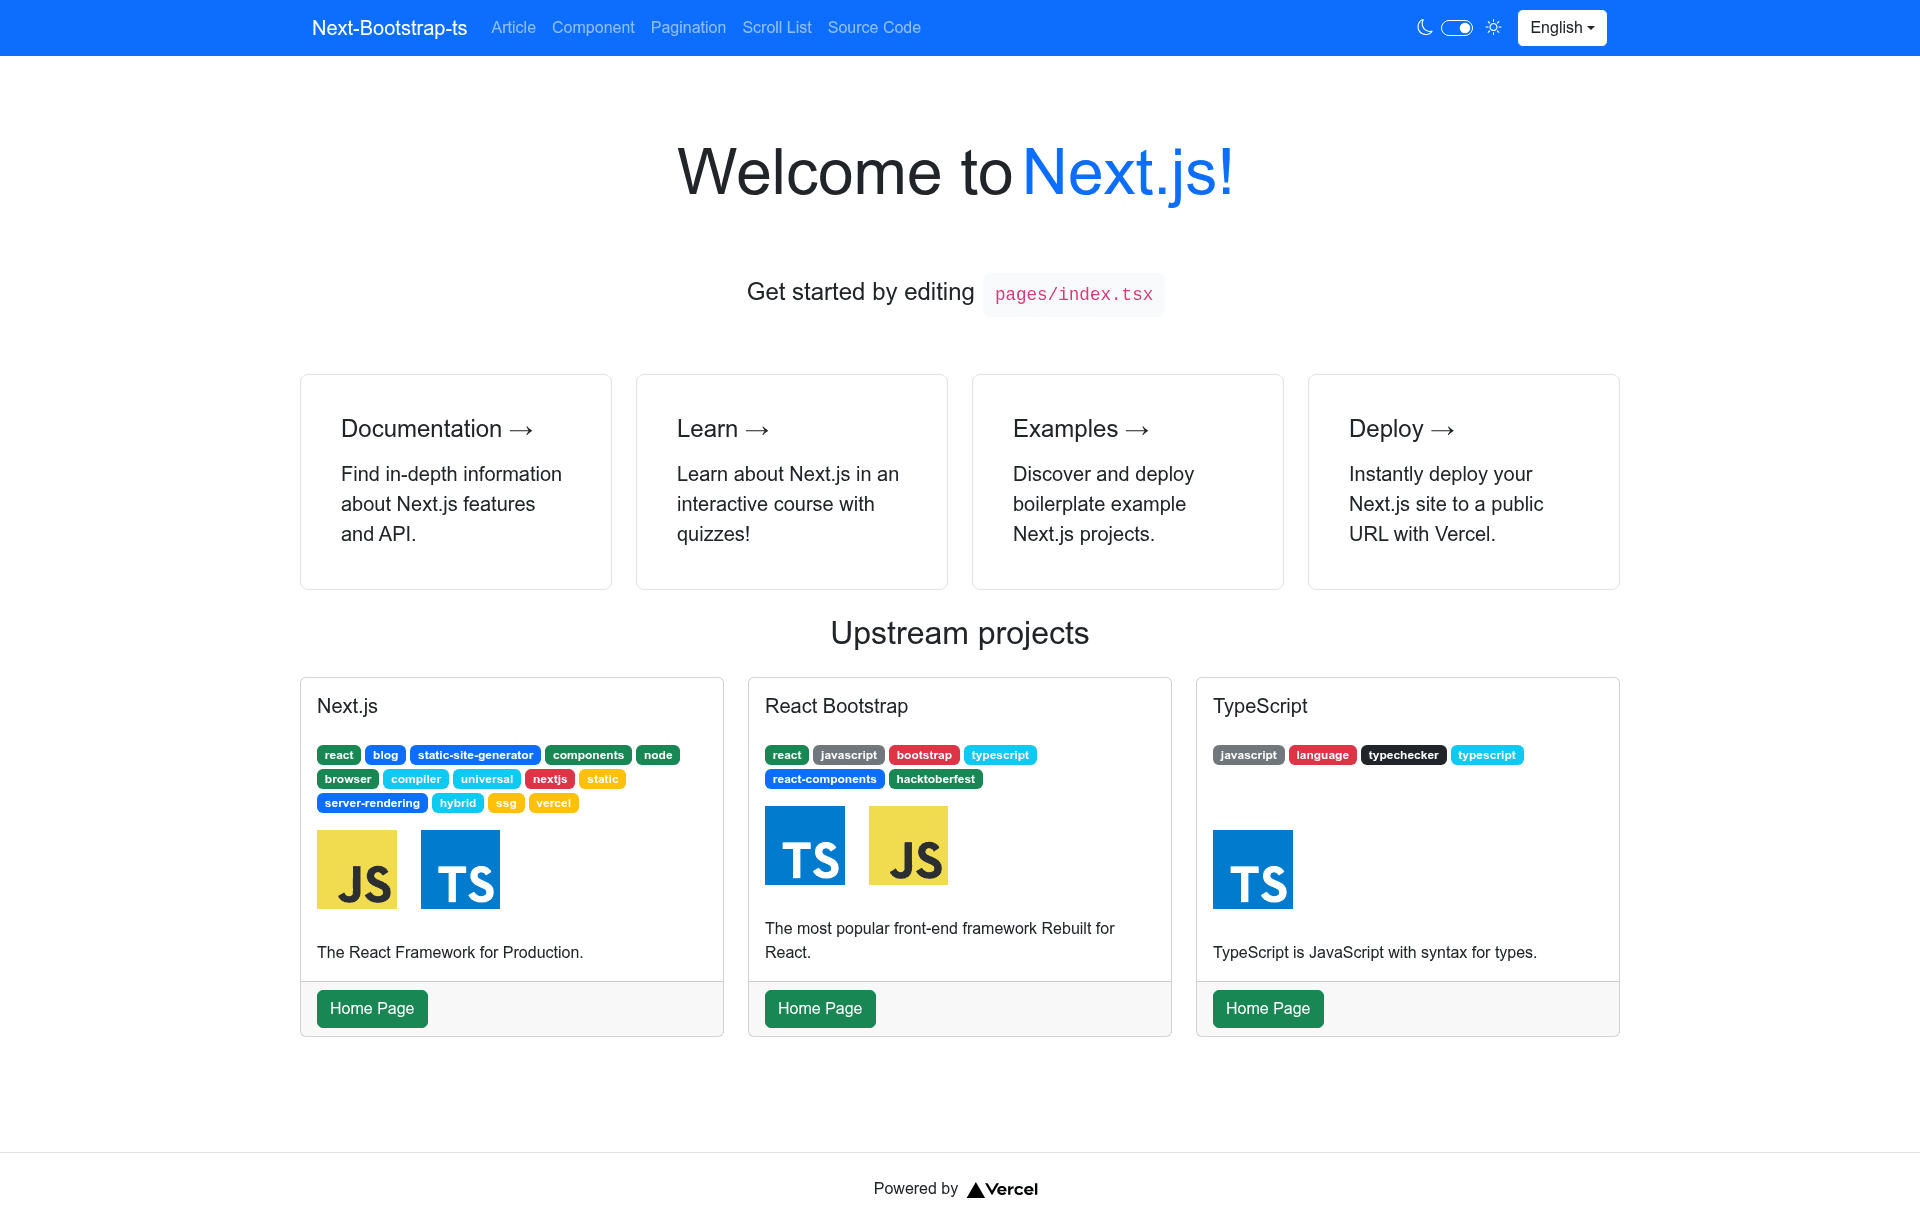Click the Next-Bootstrap-ts brand link
This screenshot has width=1920, height=1225.
(x=389, y=28)
